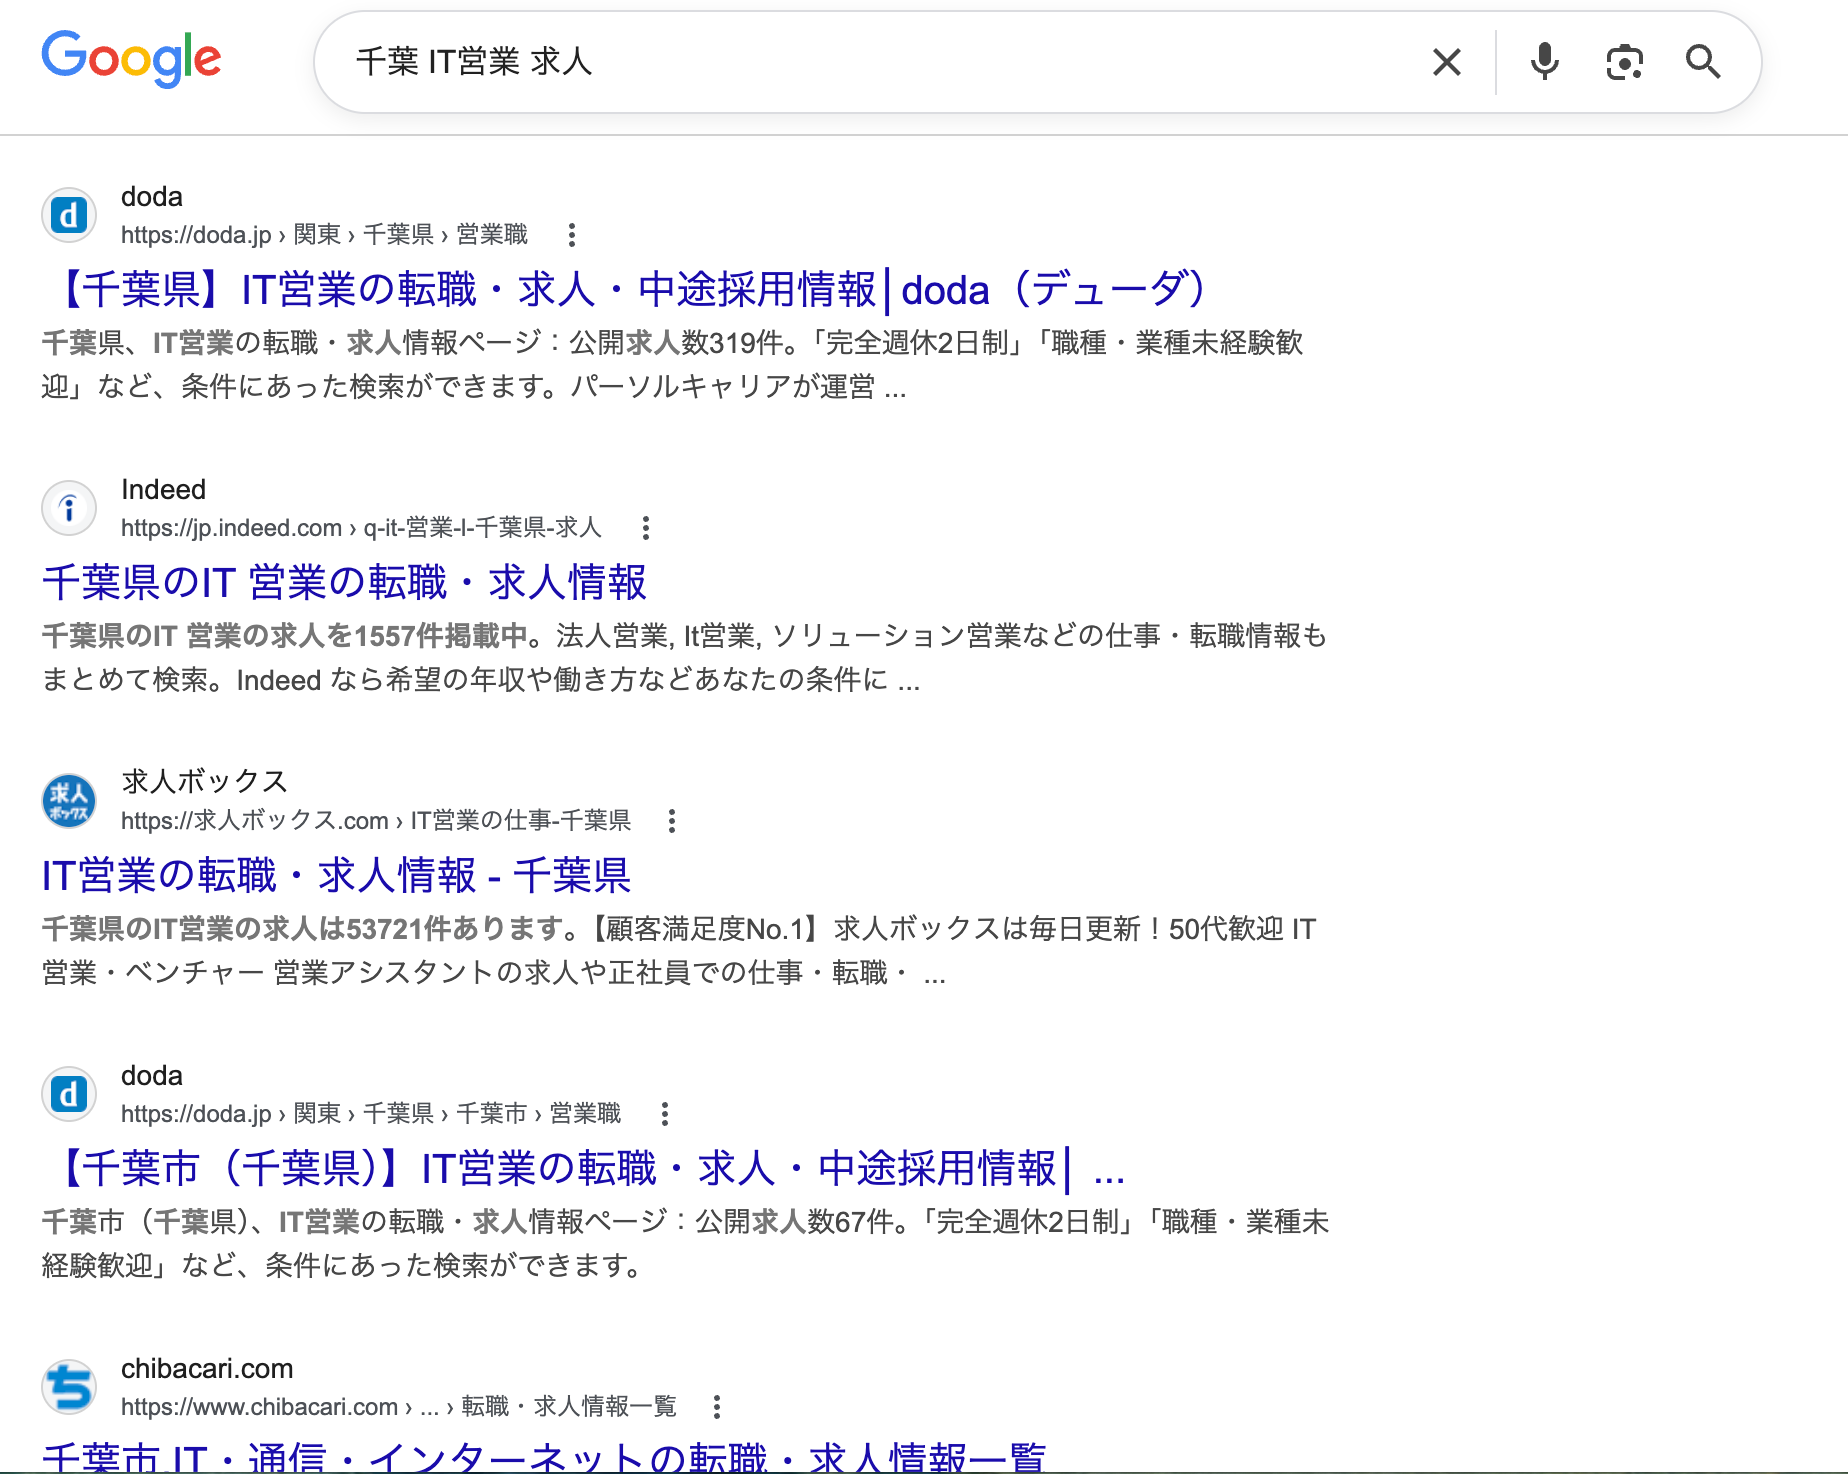Click the chibacari.com favicon icon
This screenshot has height=1474, width=1848.
pyautogui.click(x=69, y=1387)
